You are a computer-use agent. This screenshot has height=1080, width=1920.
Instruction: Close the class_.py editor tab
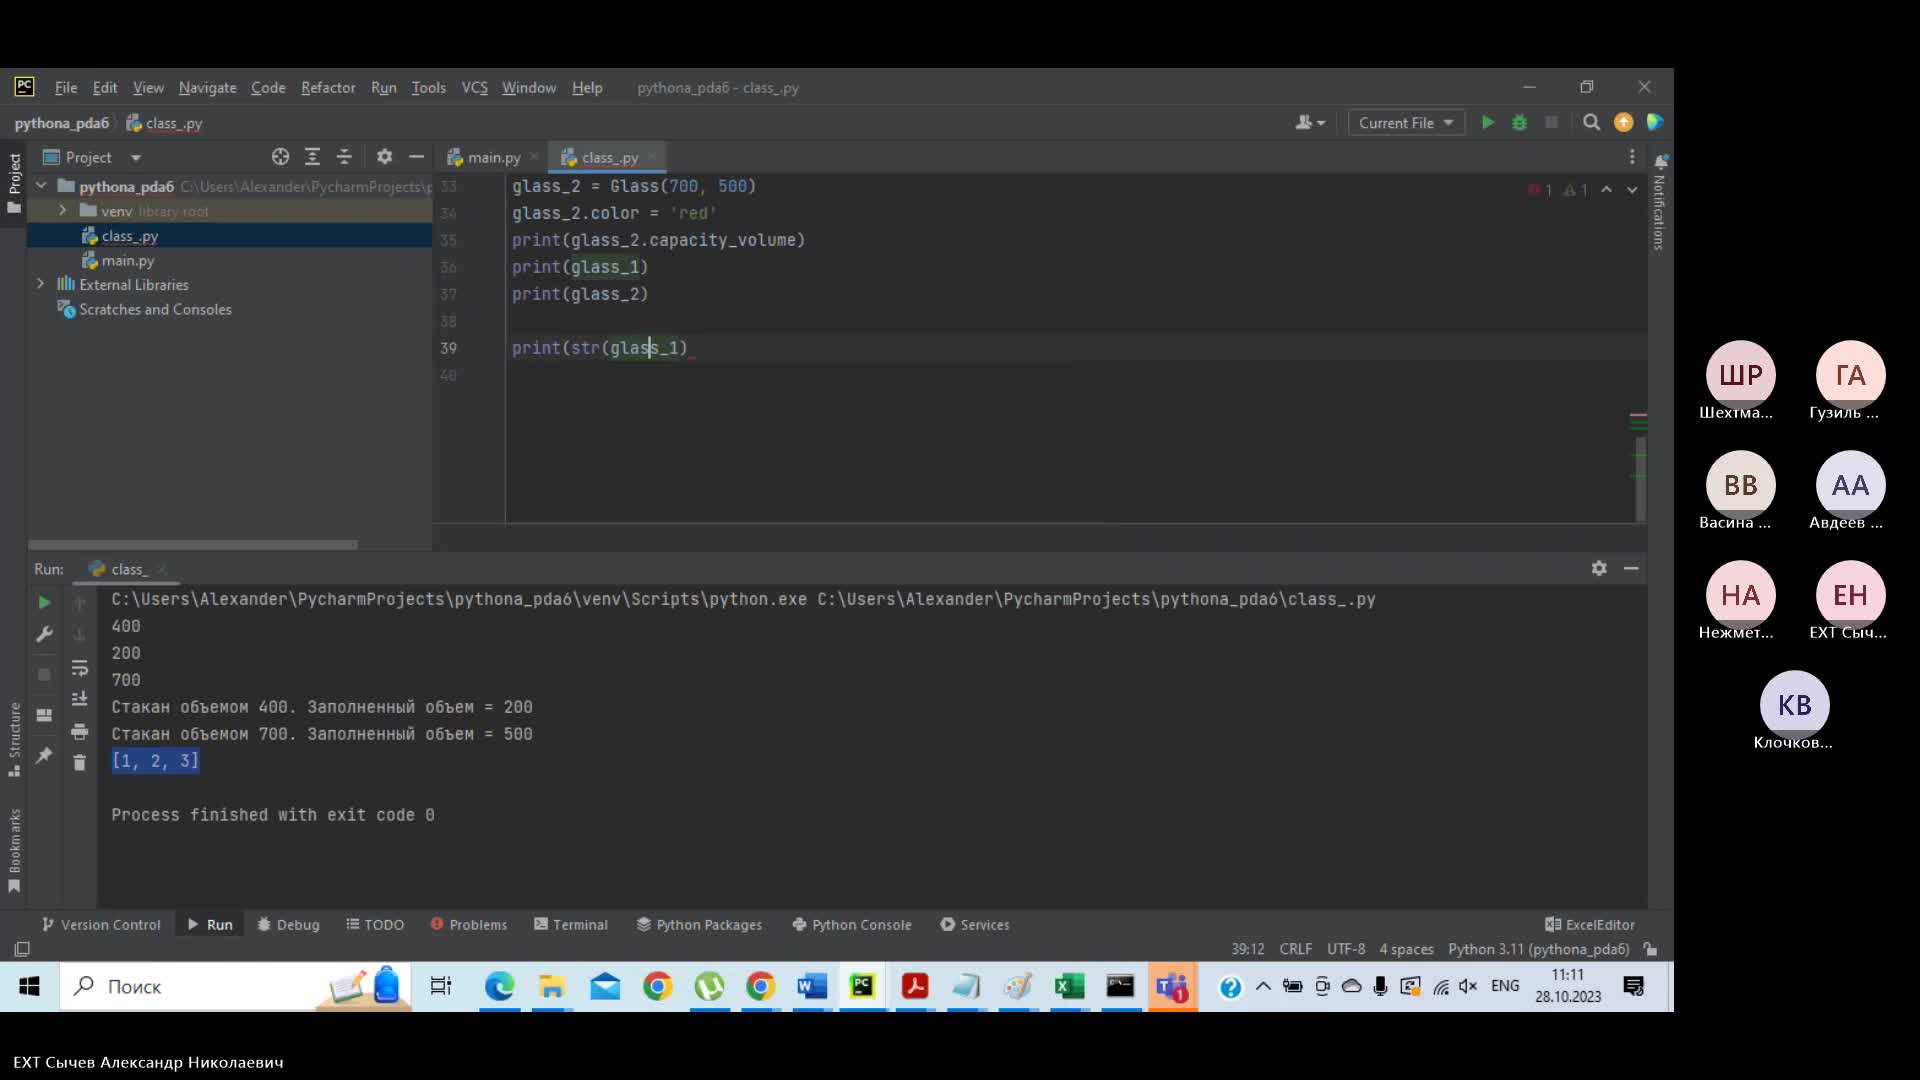[x=652, y=156]
